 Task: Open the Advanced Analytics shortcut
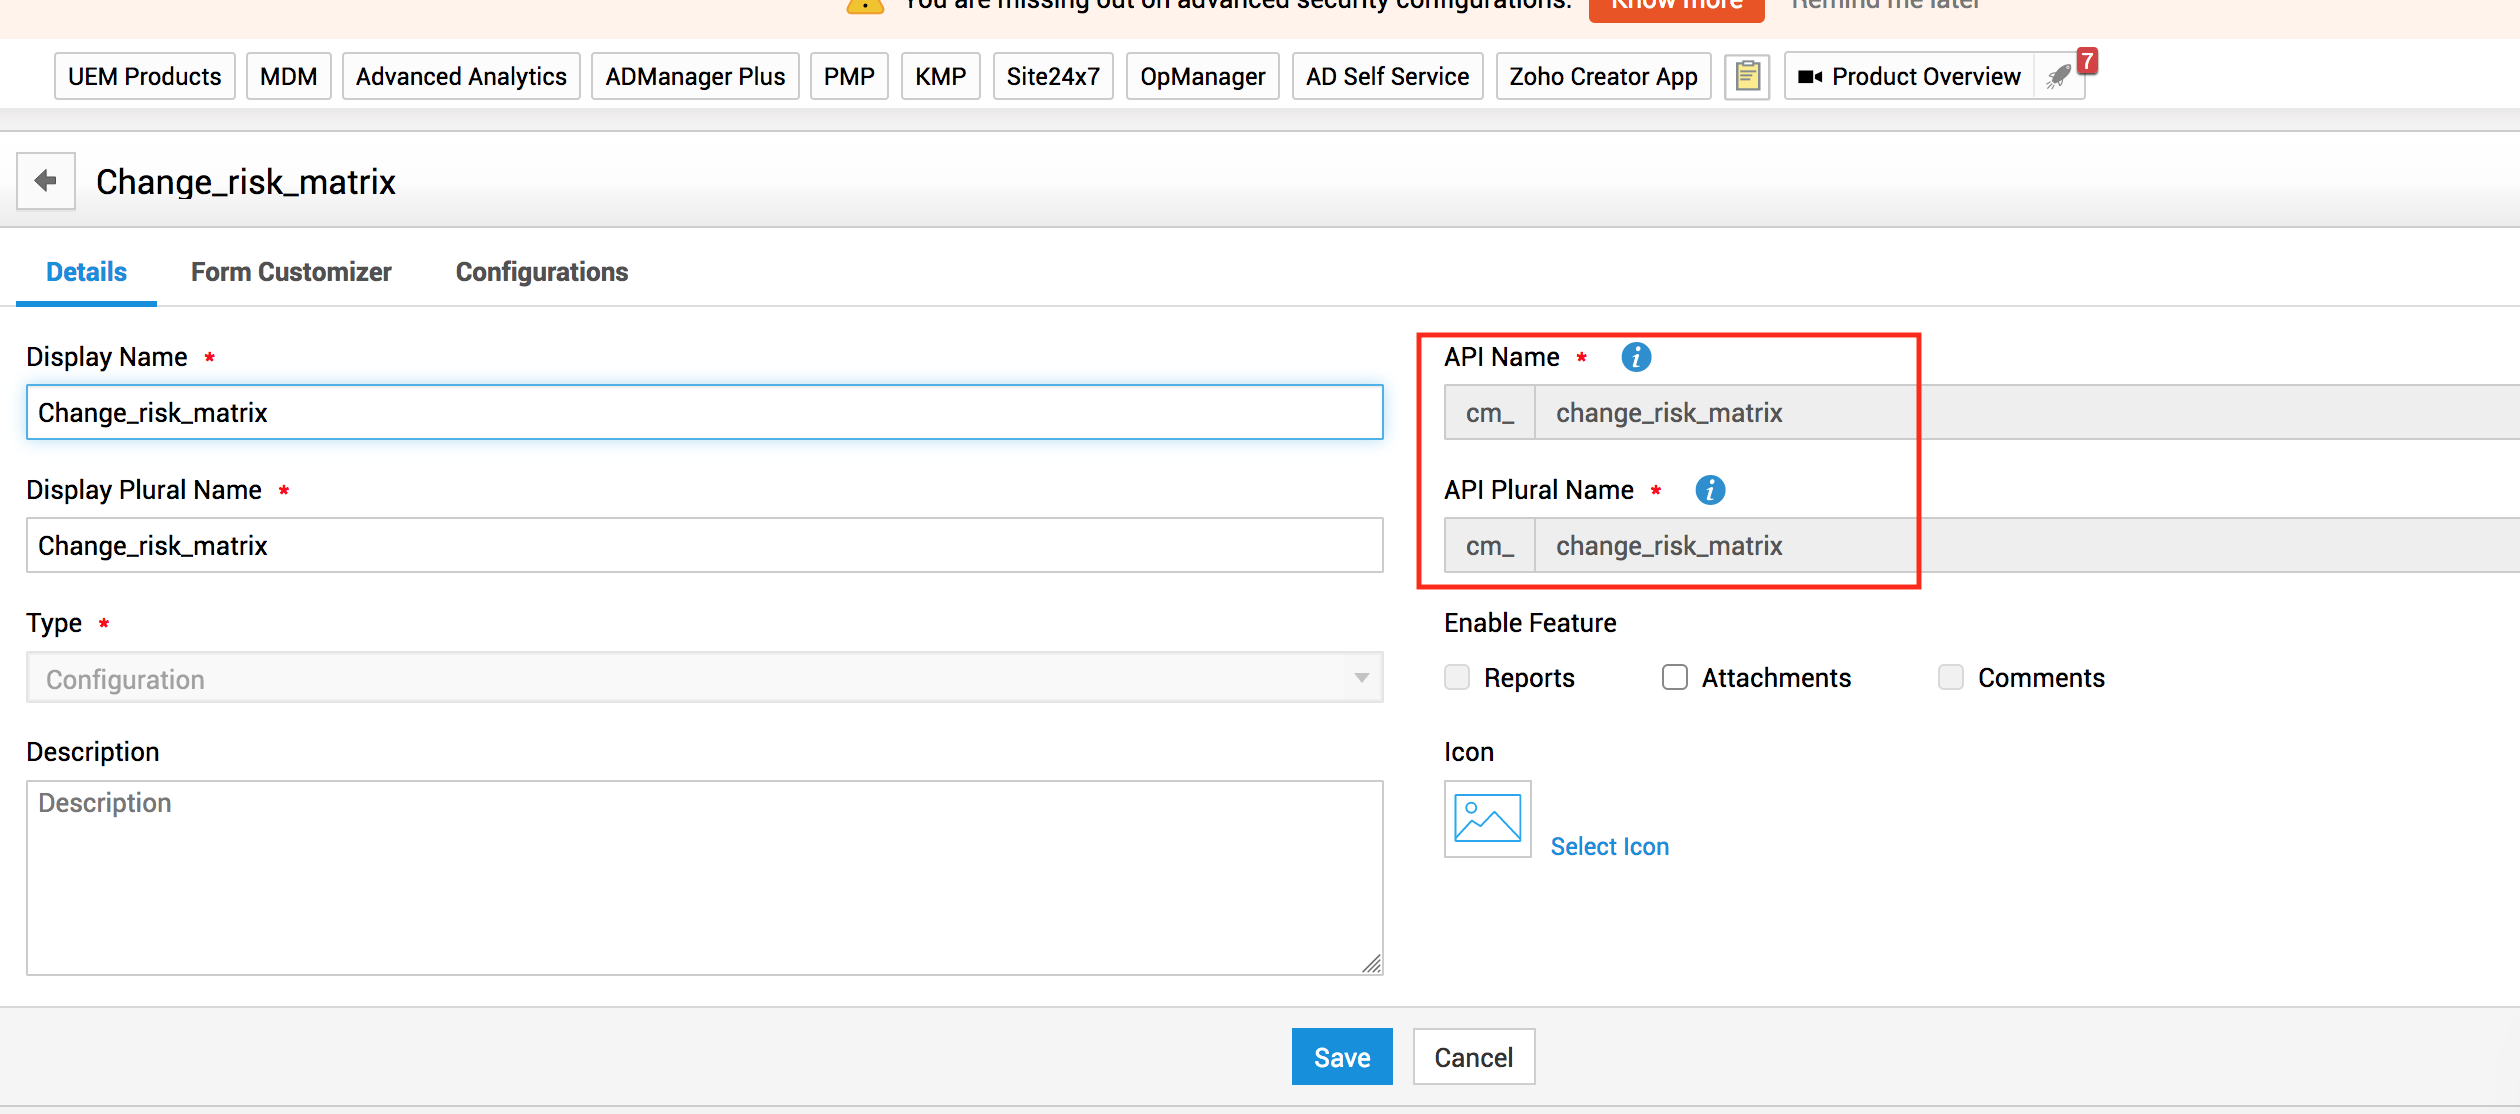(x=461, y=77)
